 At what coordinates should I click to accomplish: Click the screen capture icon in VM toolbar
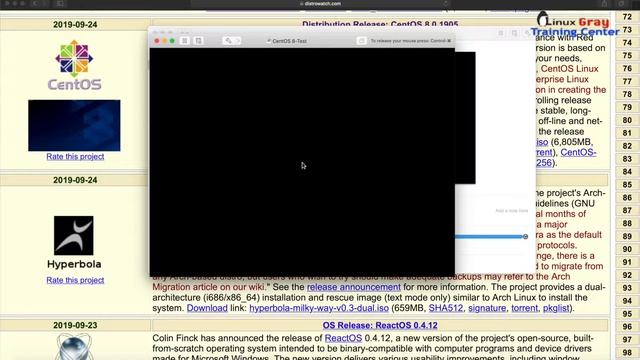[x=361, y=41]
